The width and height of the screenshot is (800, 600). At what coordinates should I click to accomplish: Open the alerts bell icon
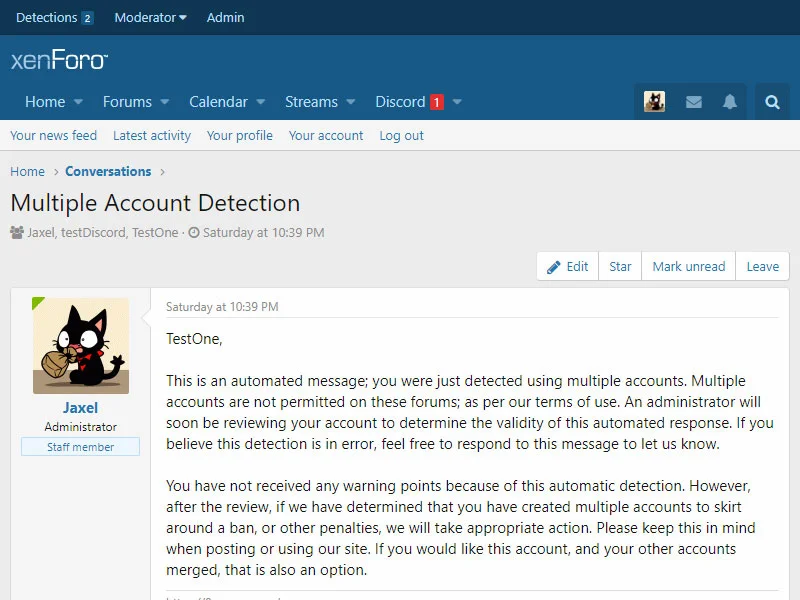(x=731, y=102)
